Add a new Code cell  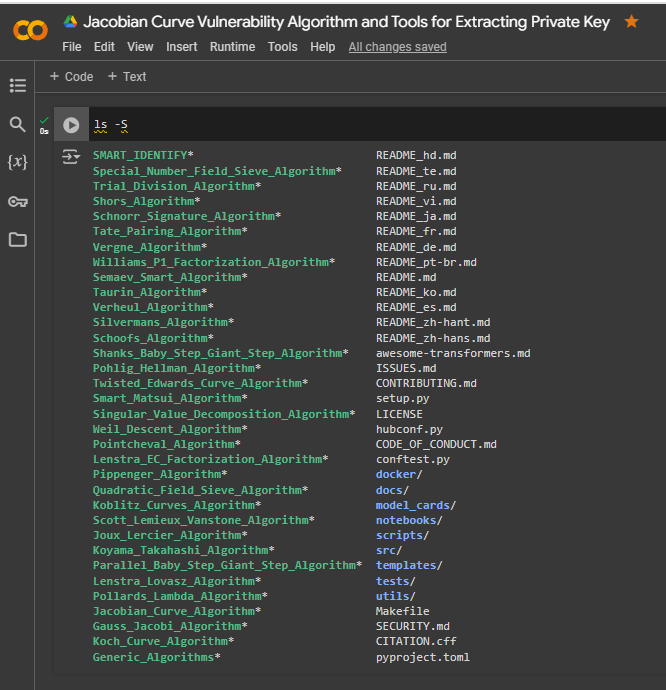click(71, 77)
